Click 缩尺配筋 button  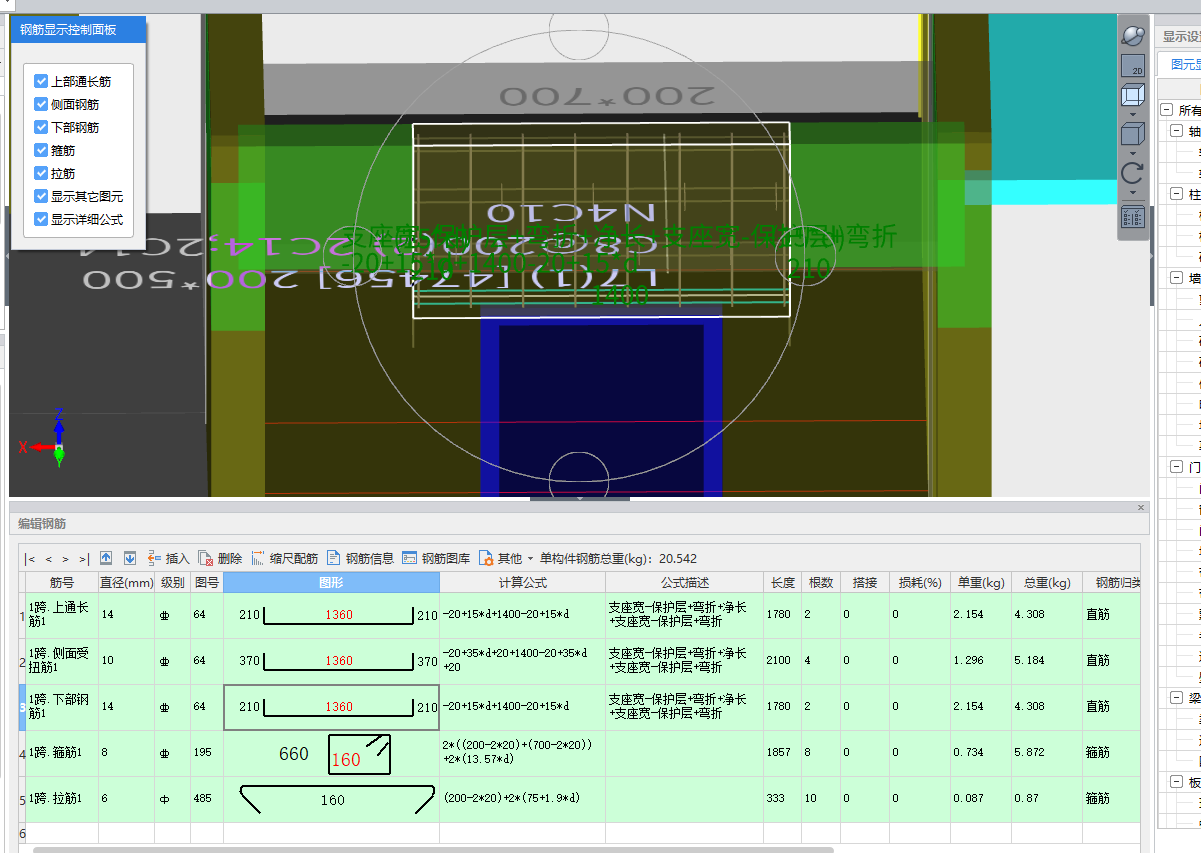(284, 558)
